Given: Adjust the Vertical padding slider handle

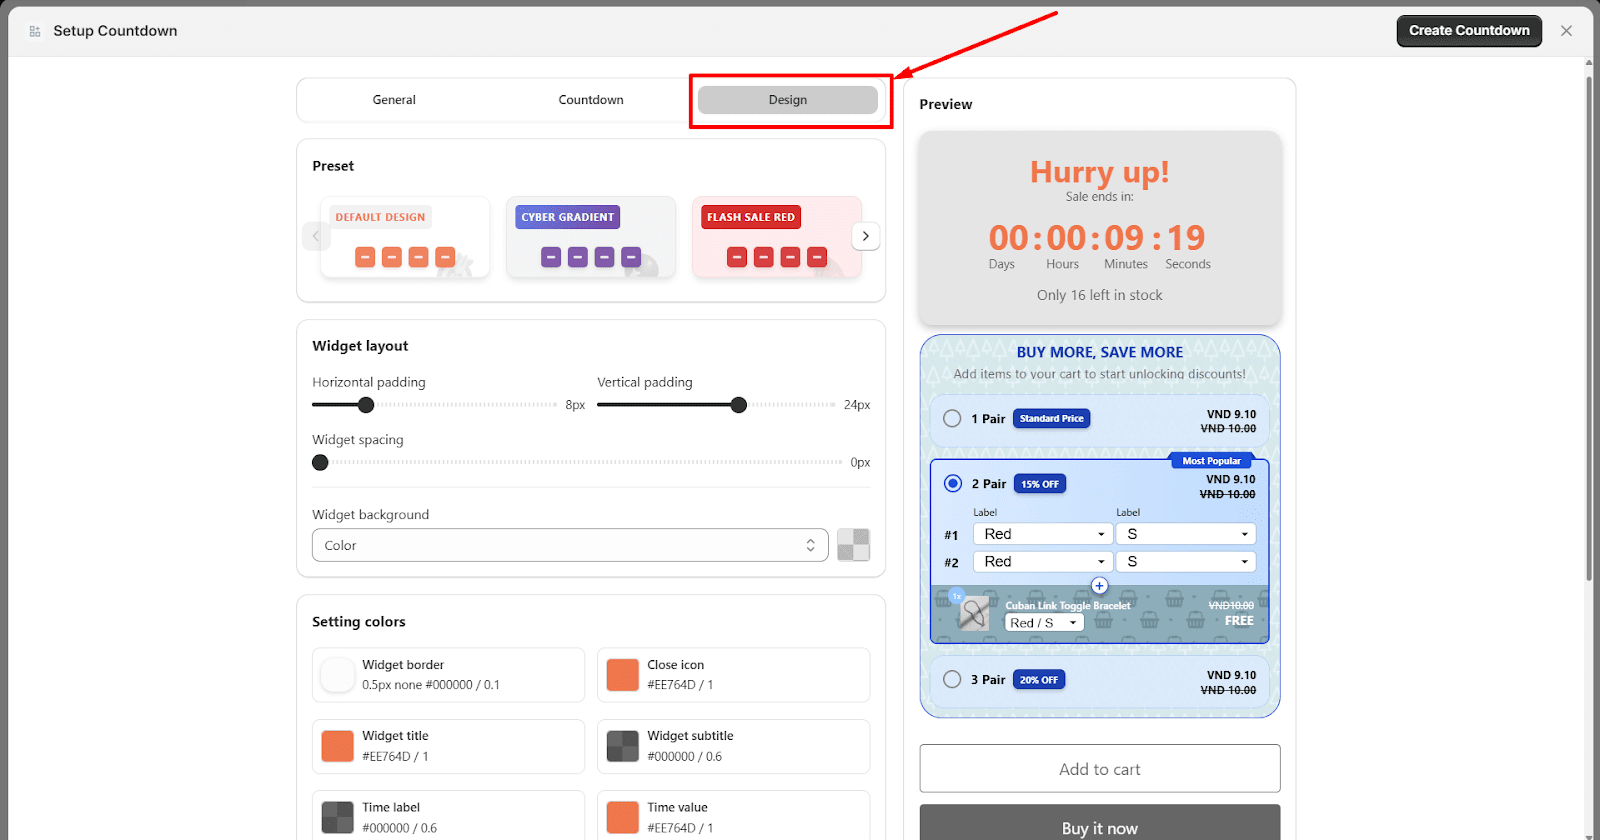Looking at the screenshot, I should click(x=738, y=405).
